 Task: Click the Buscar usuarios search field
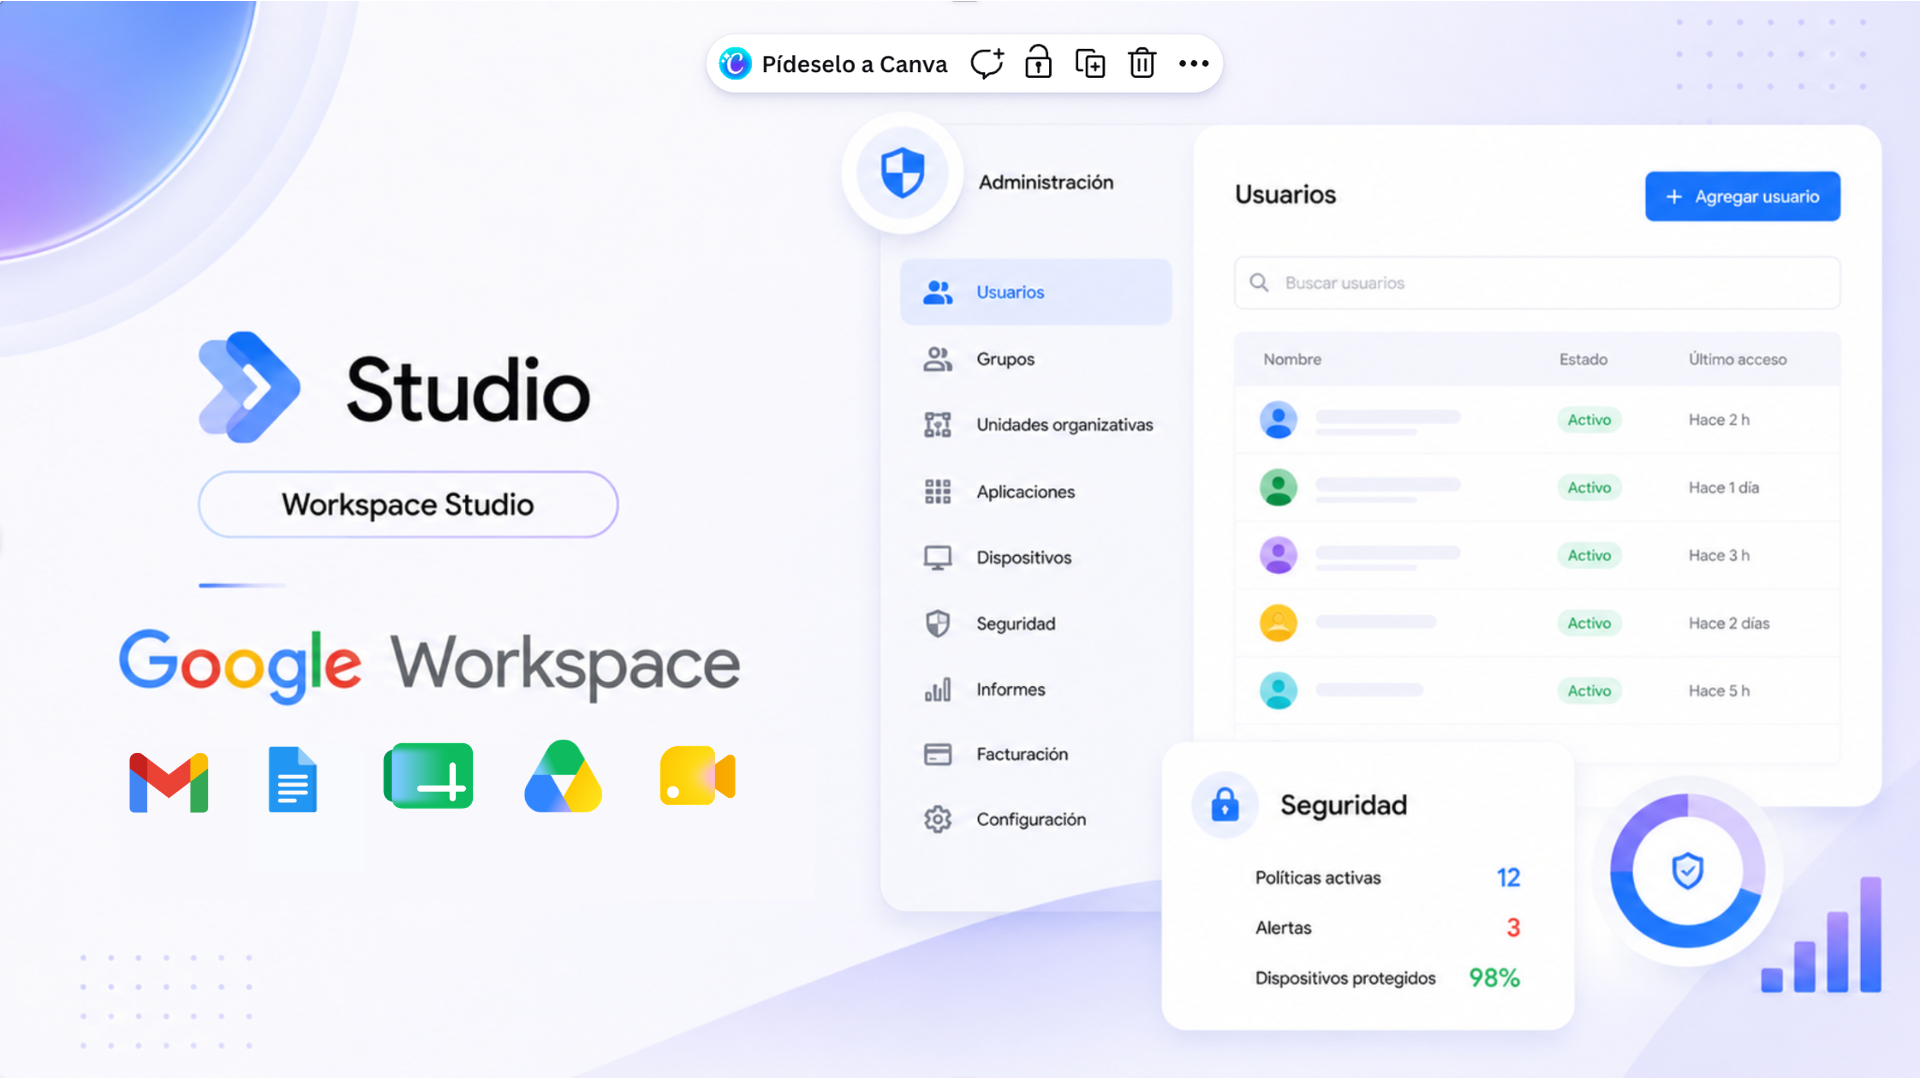pyautogui.click(x=1537, y=283)
